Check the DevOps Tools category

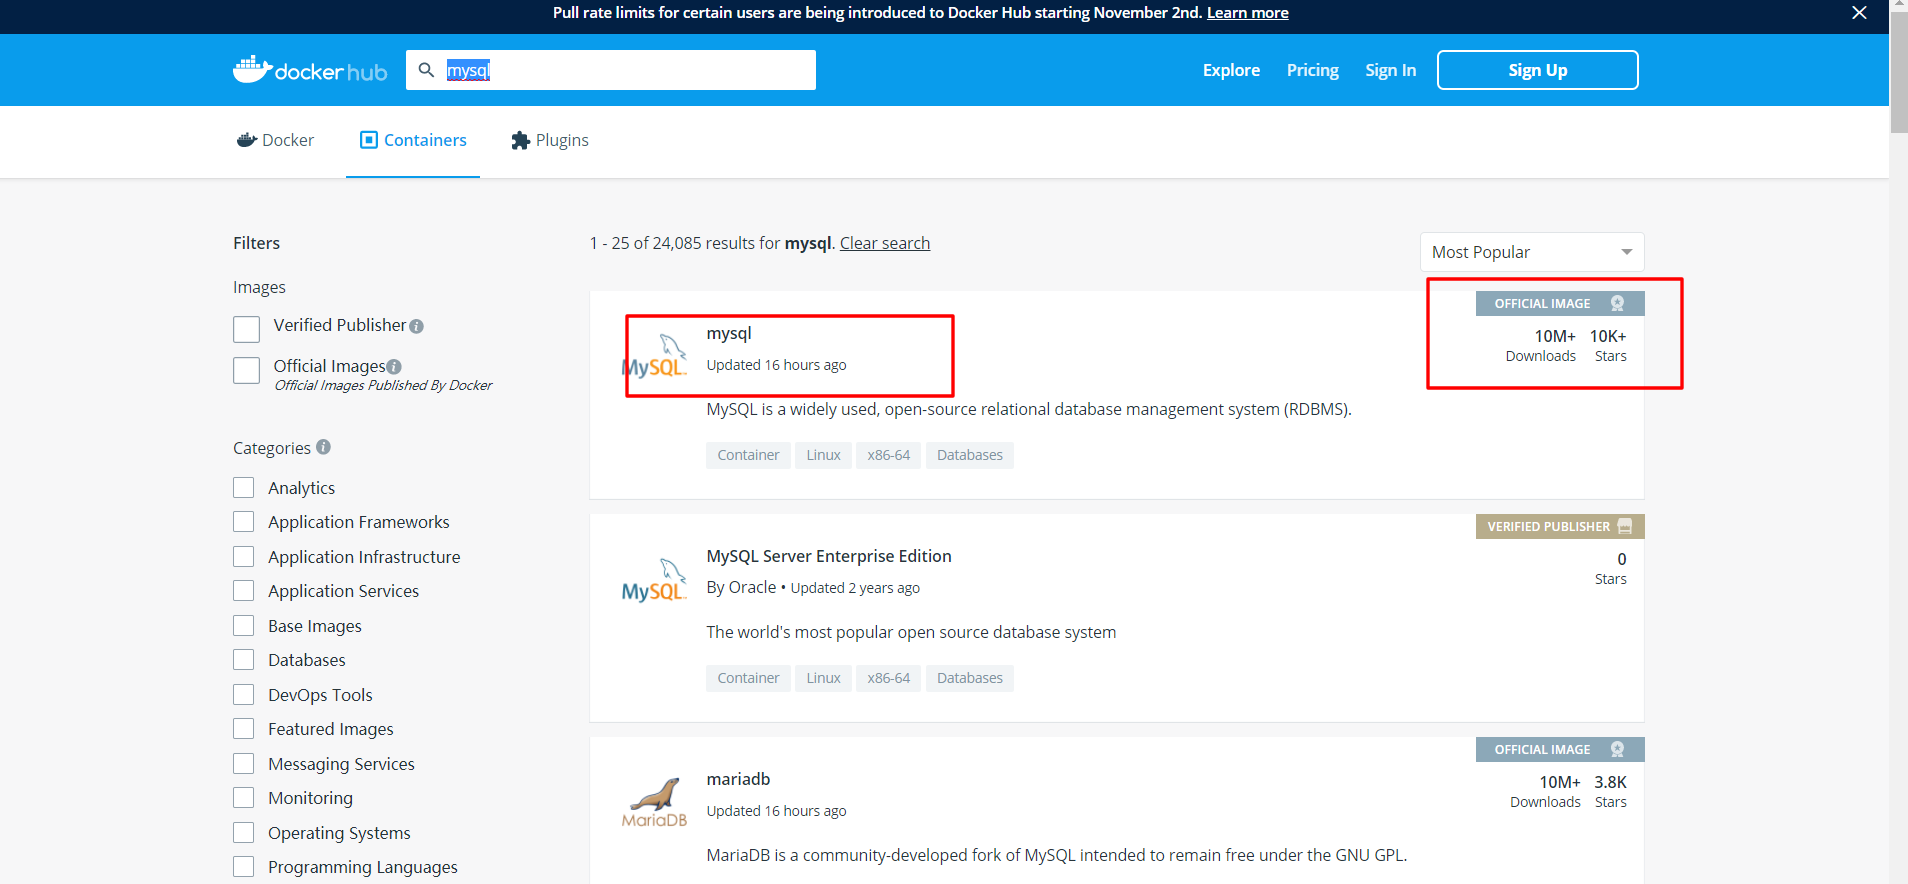coord(244,694)
